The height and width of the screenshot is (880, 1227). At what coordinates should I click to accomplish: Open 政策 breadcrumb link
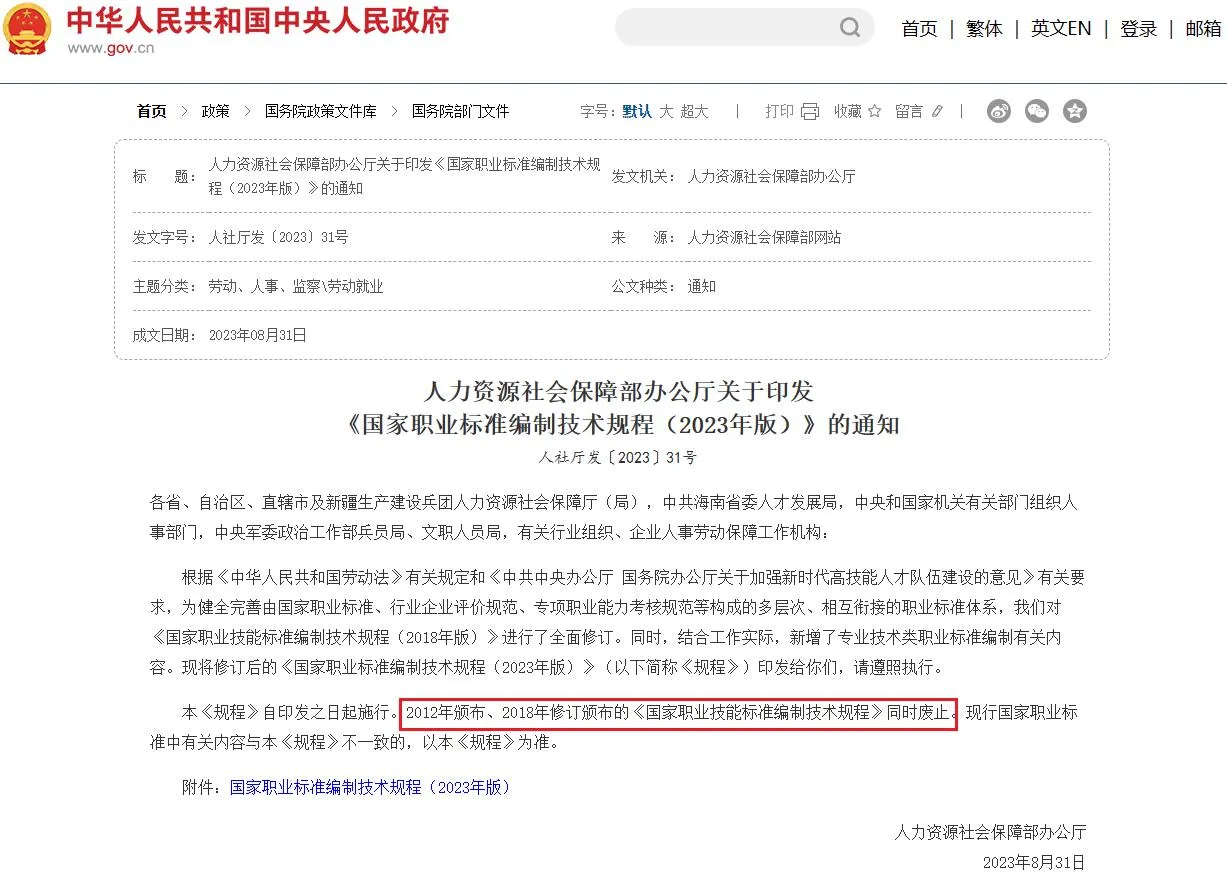(x=216, y=111)
